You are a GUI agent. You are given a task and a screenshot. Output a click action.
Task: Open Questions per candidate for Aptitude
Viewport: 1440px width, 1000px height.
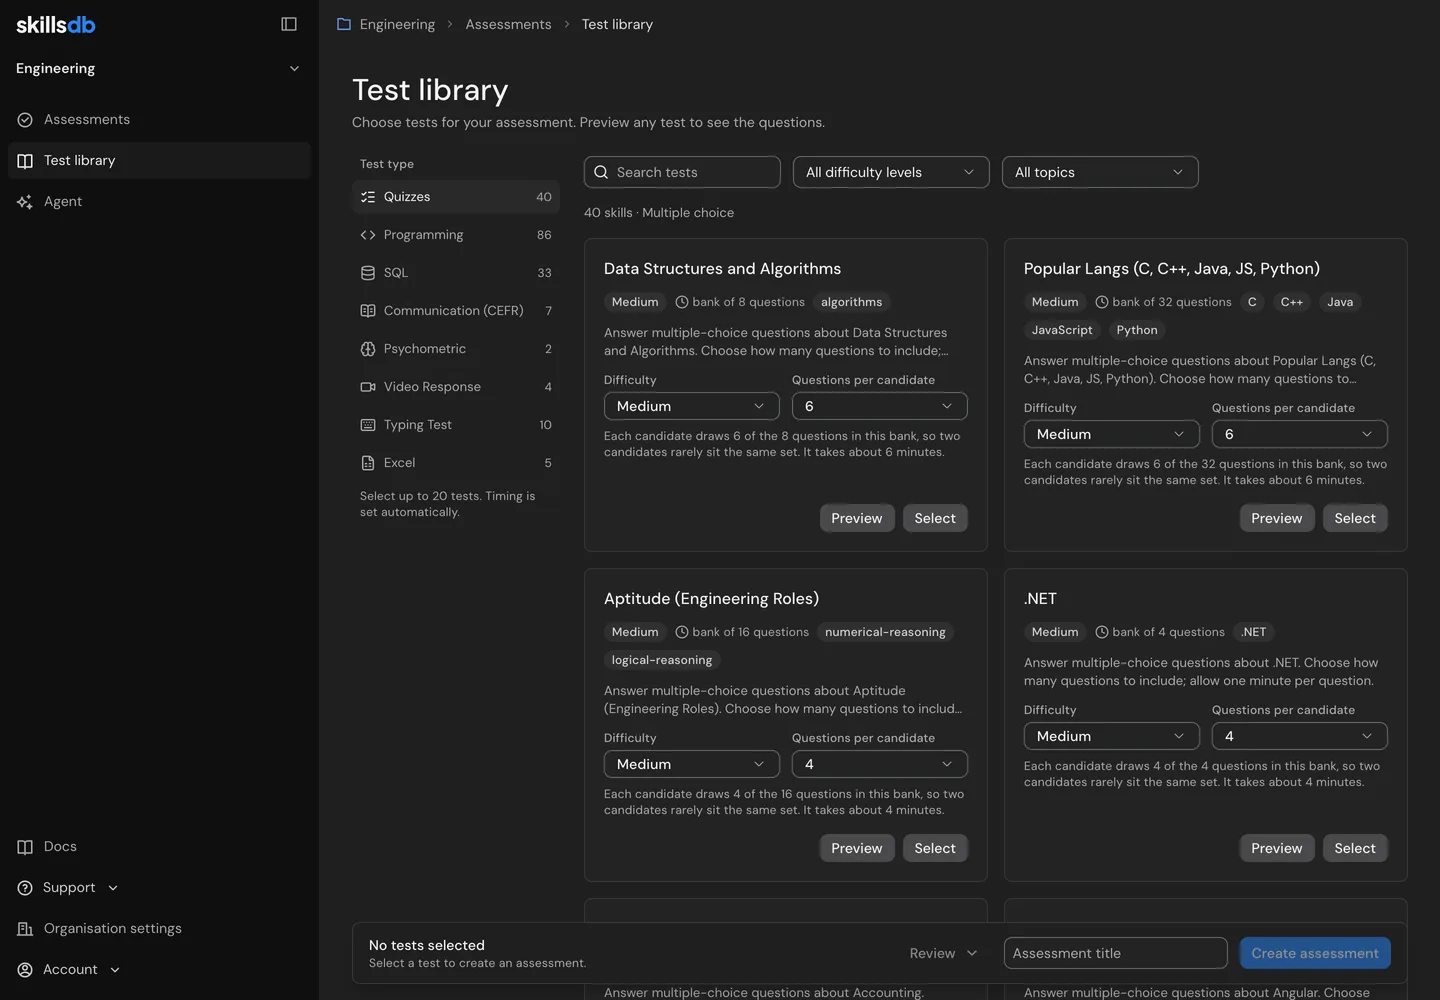pyautogui.click(x=879, y=764)
